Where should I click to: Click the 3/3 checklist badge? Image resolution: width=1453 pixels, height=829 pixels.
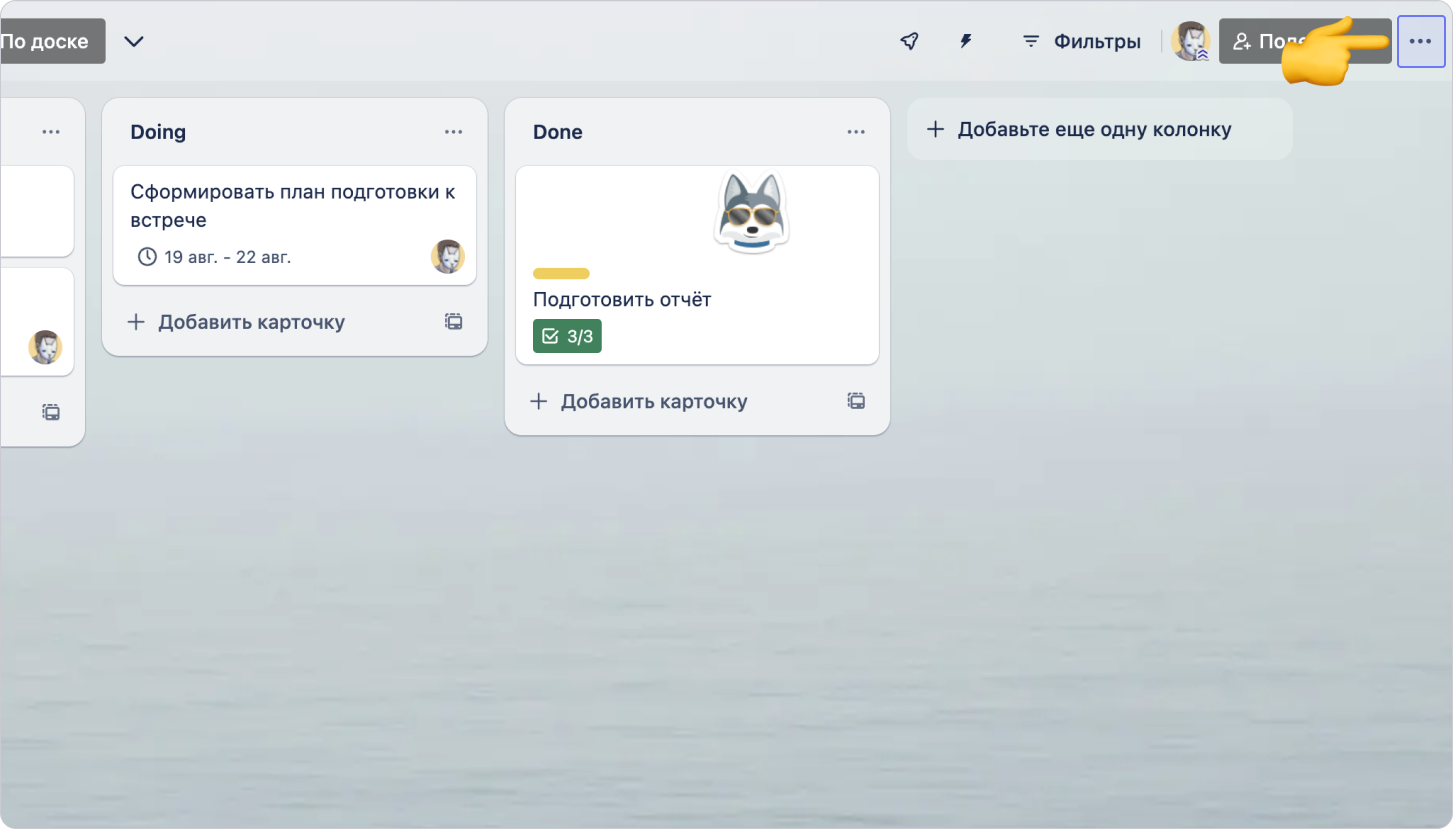click(x=567, y=336)
